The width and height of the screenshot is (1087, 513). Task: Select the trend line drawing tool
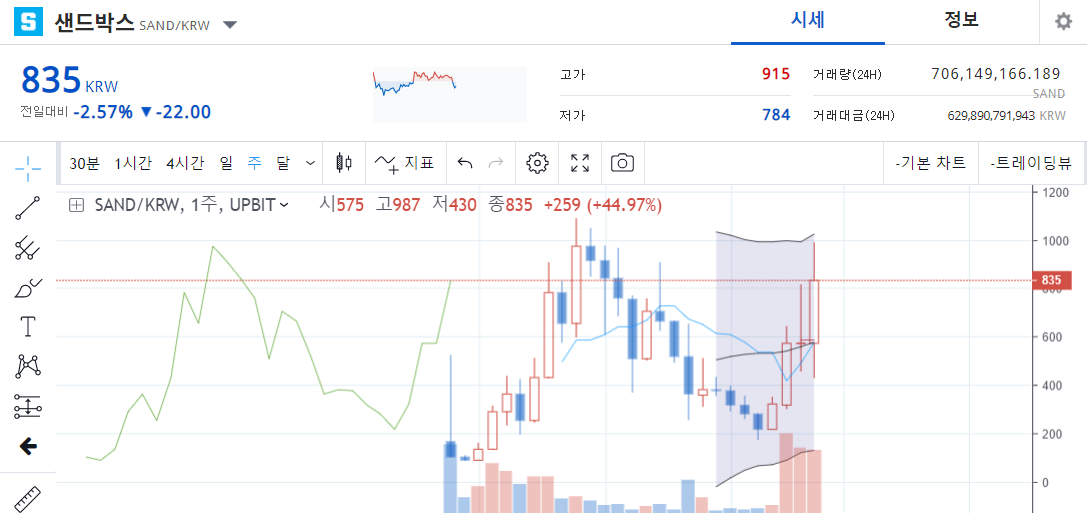pyautogui.click(x=28, y=208)
